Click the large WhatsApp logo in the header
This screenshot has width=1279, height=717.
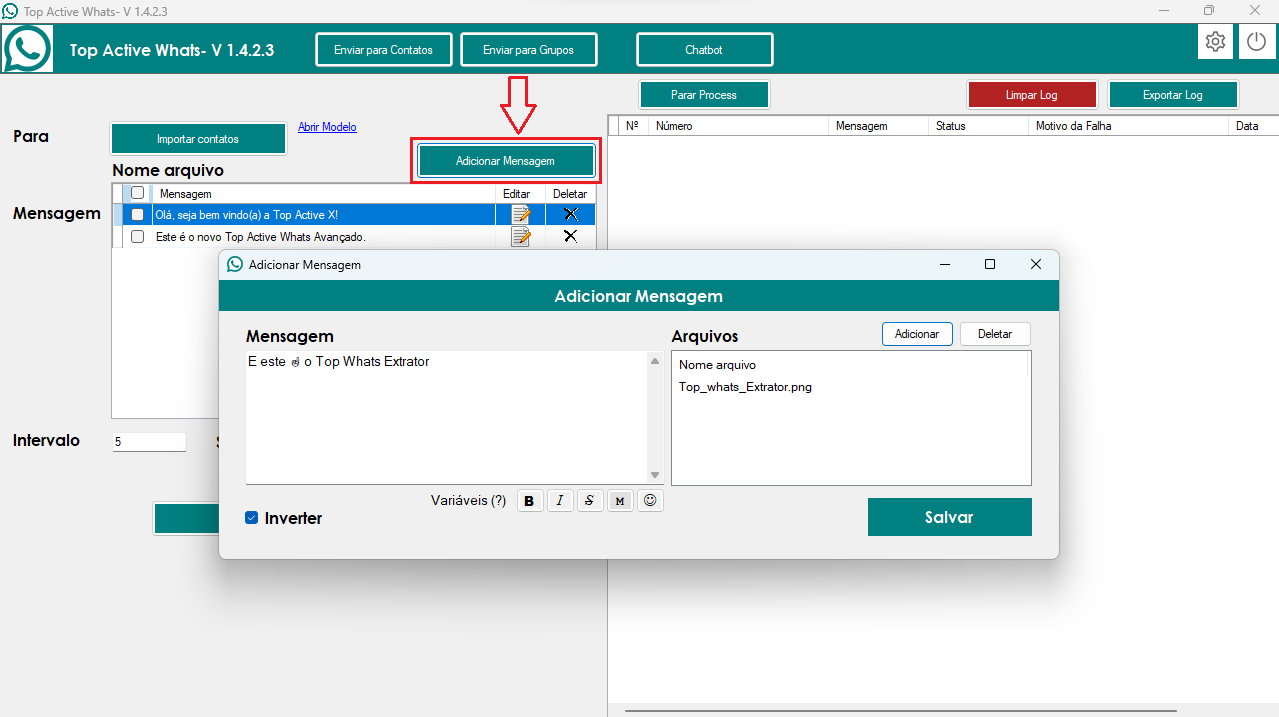(27, 48)
